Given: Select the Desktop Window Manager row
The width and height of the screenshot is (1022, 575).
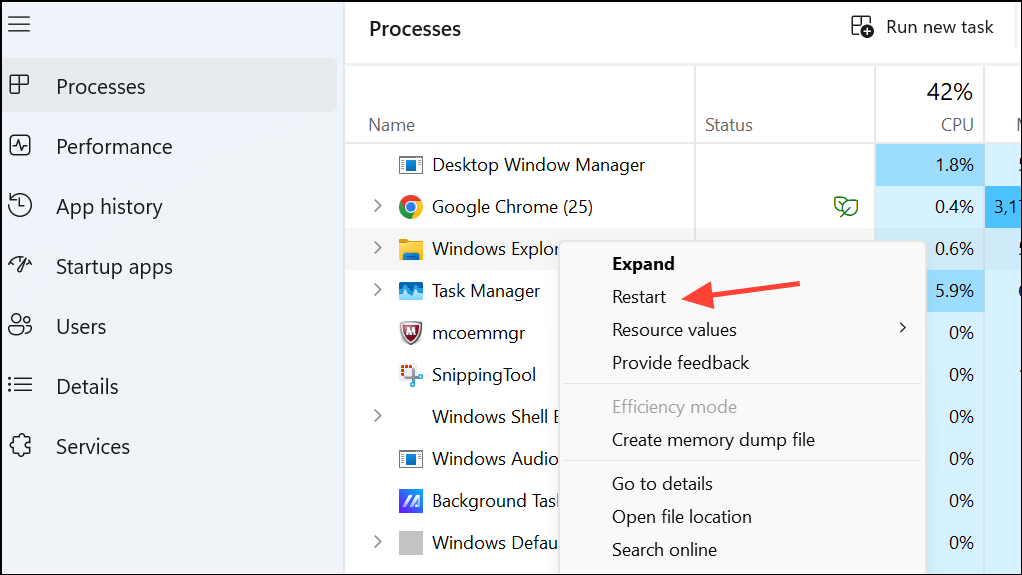Looking at the screenshot, I should tap(538, 165).
